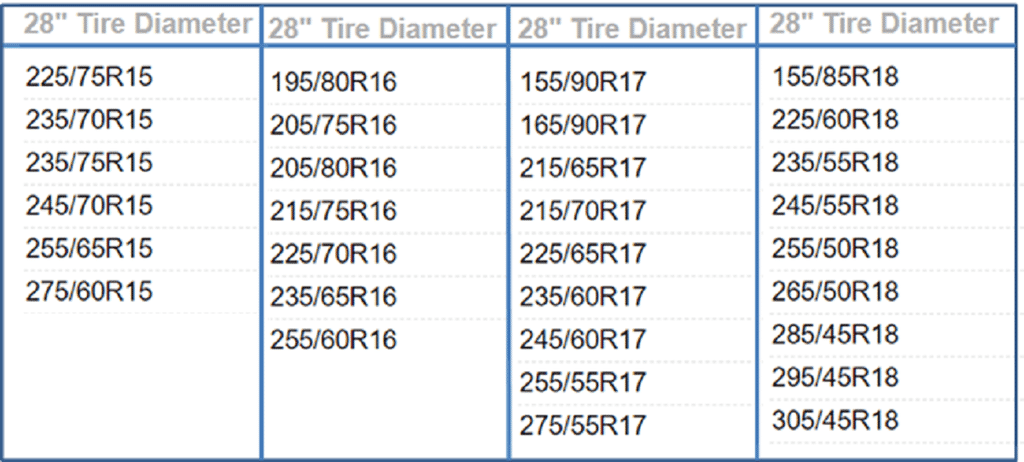Screen dimensions: 1024x462
Task: Pick the 215/75R16 tire entry
Action: point(334,212)
